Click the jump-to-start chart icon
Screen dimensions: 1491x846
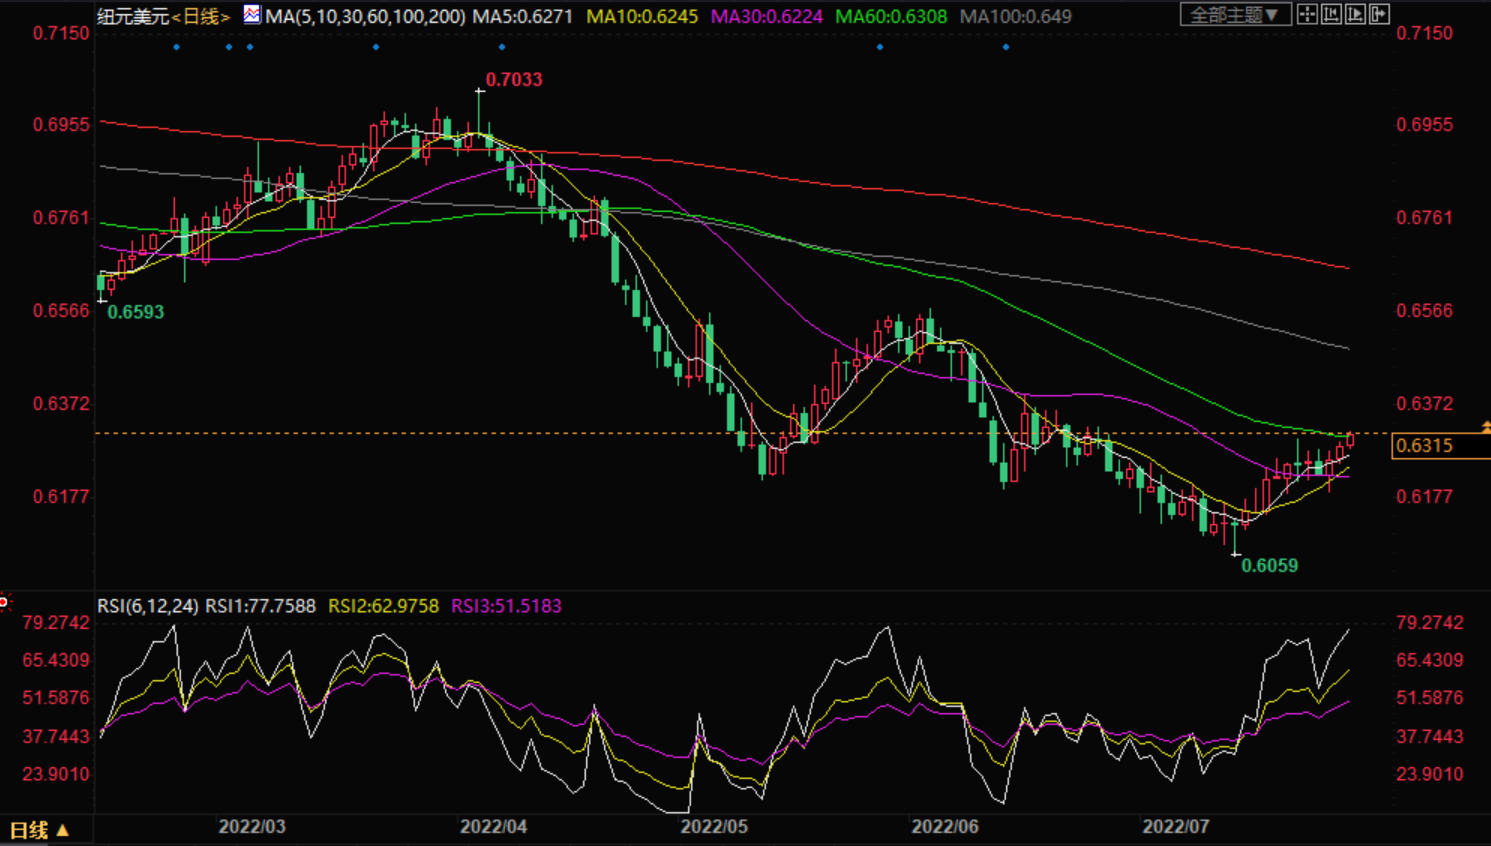pyautogui.click(x=1331, y=14)
